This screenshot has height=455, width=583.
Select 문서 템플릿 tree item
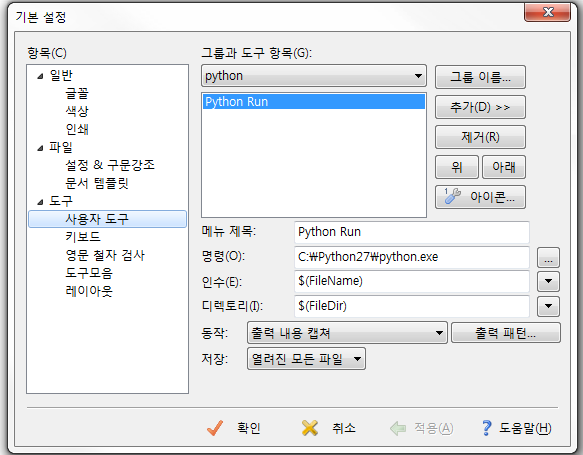click(97, 183)
